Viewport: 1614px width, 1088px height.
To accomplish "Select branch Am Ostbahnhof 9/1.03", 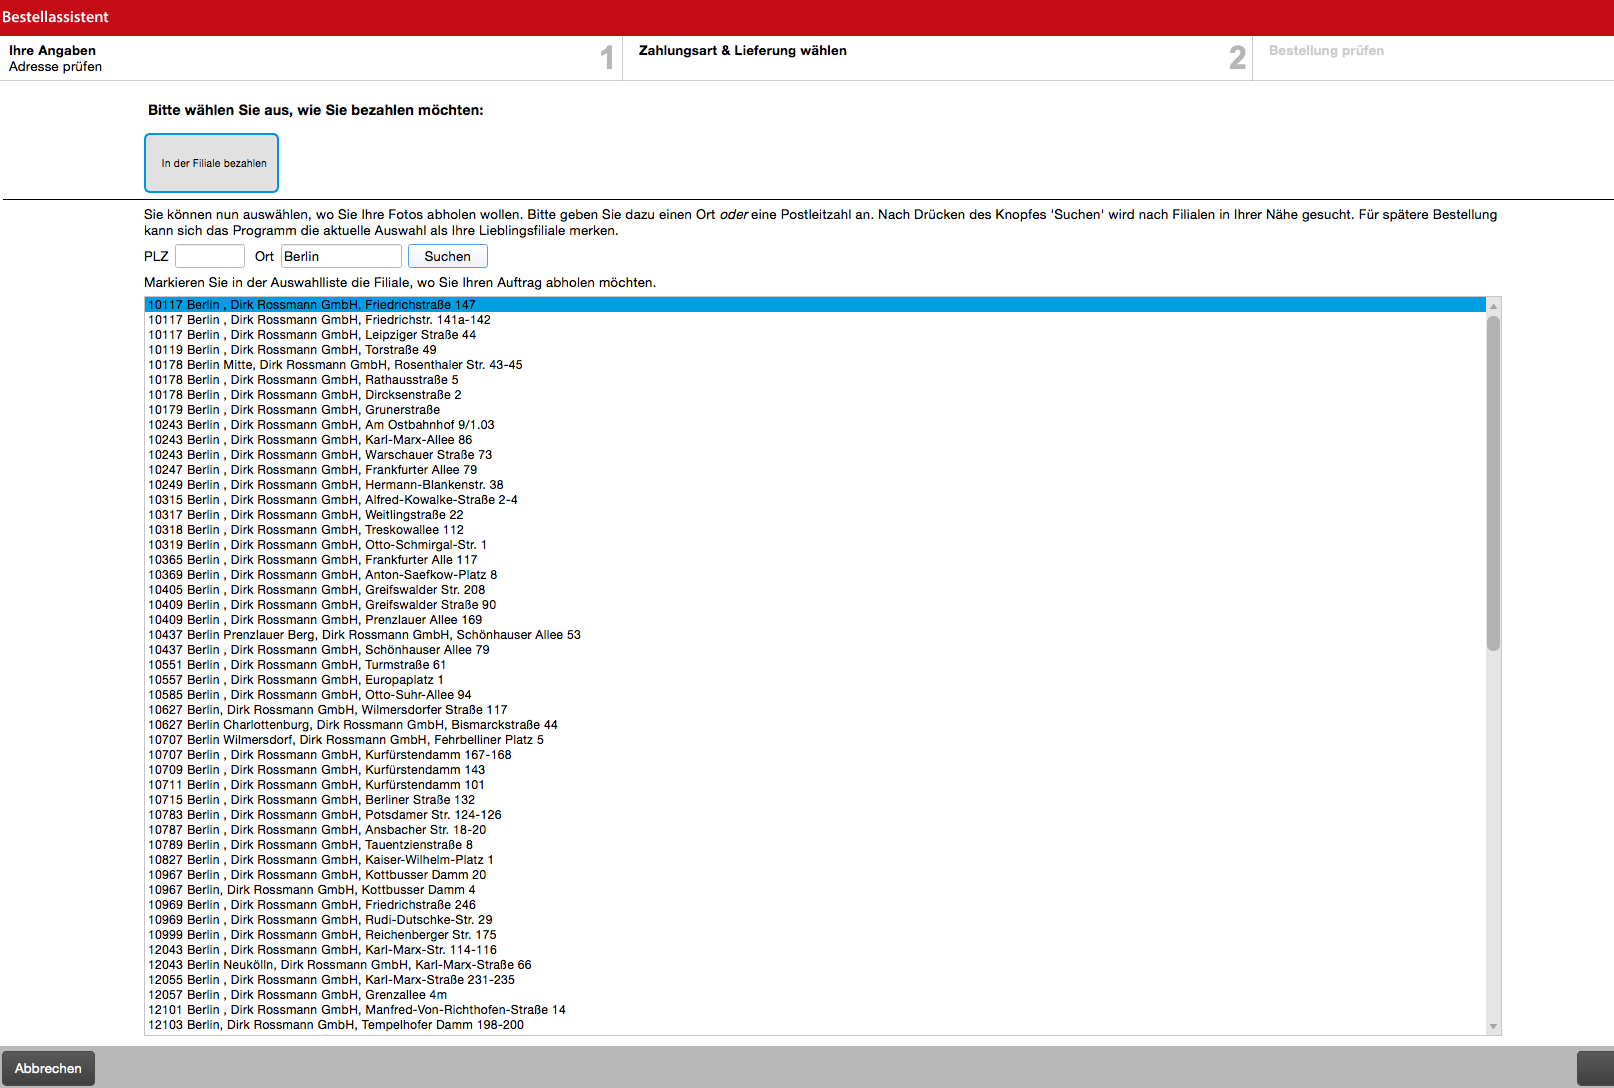I will (x=815, y=425).
